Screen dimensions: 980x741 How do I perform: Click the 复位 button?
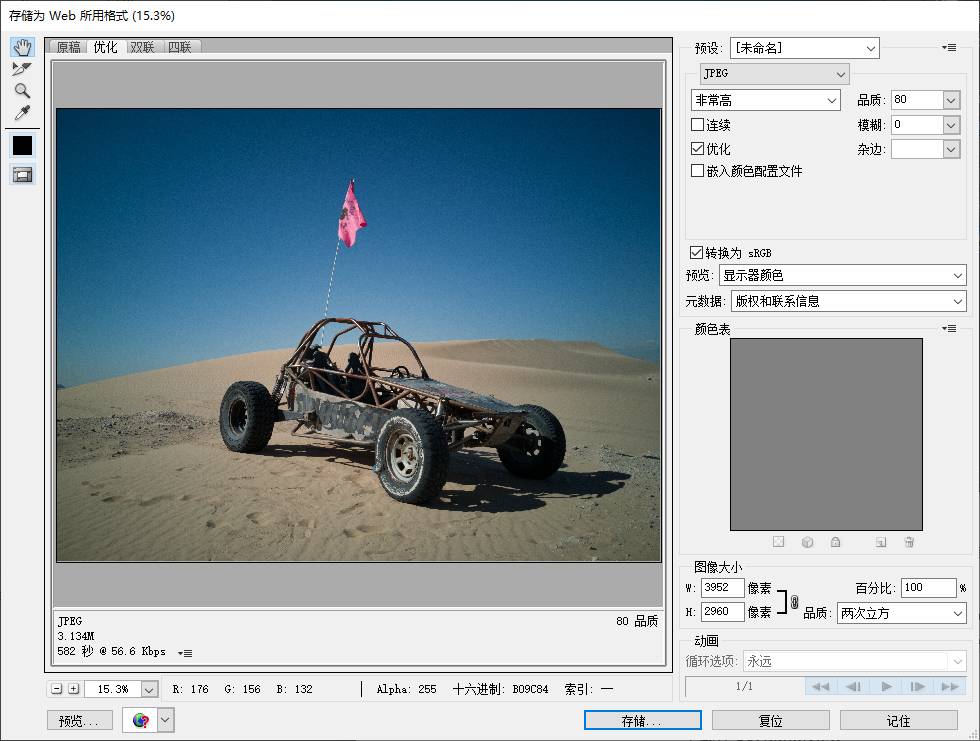click(770, 720)
